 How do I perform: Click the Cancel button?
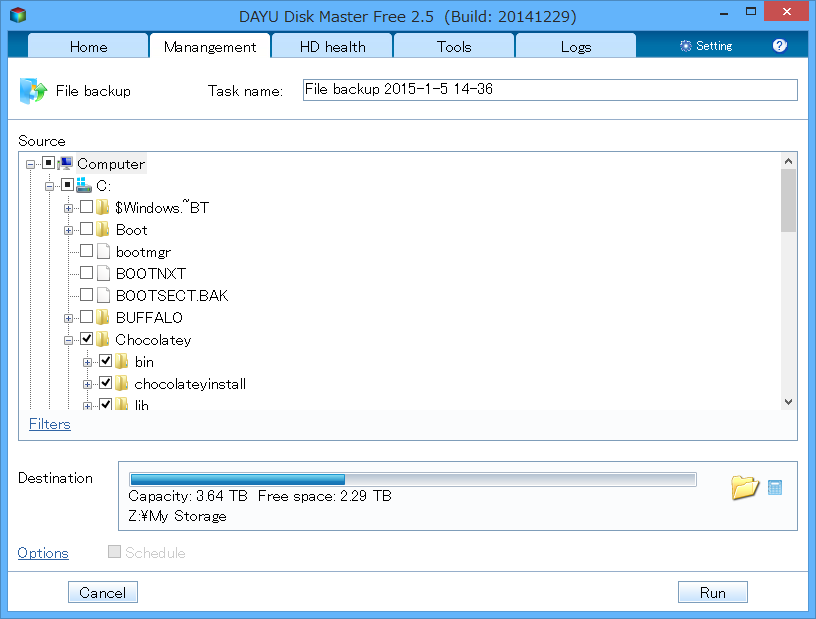click(103, 592)
